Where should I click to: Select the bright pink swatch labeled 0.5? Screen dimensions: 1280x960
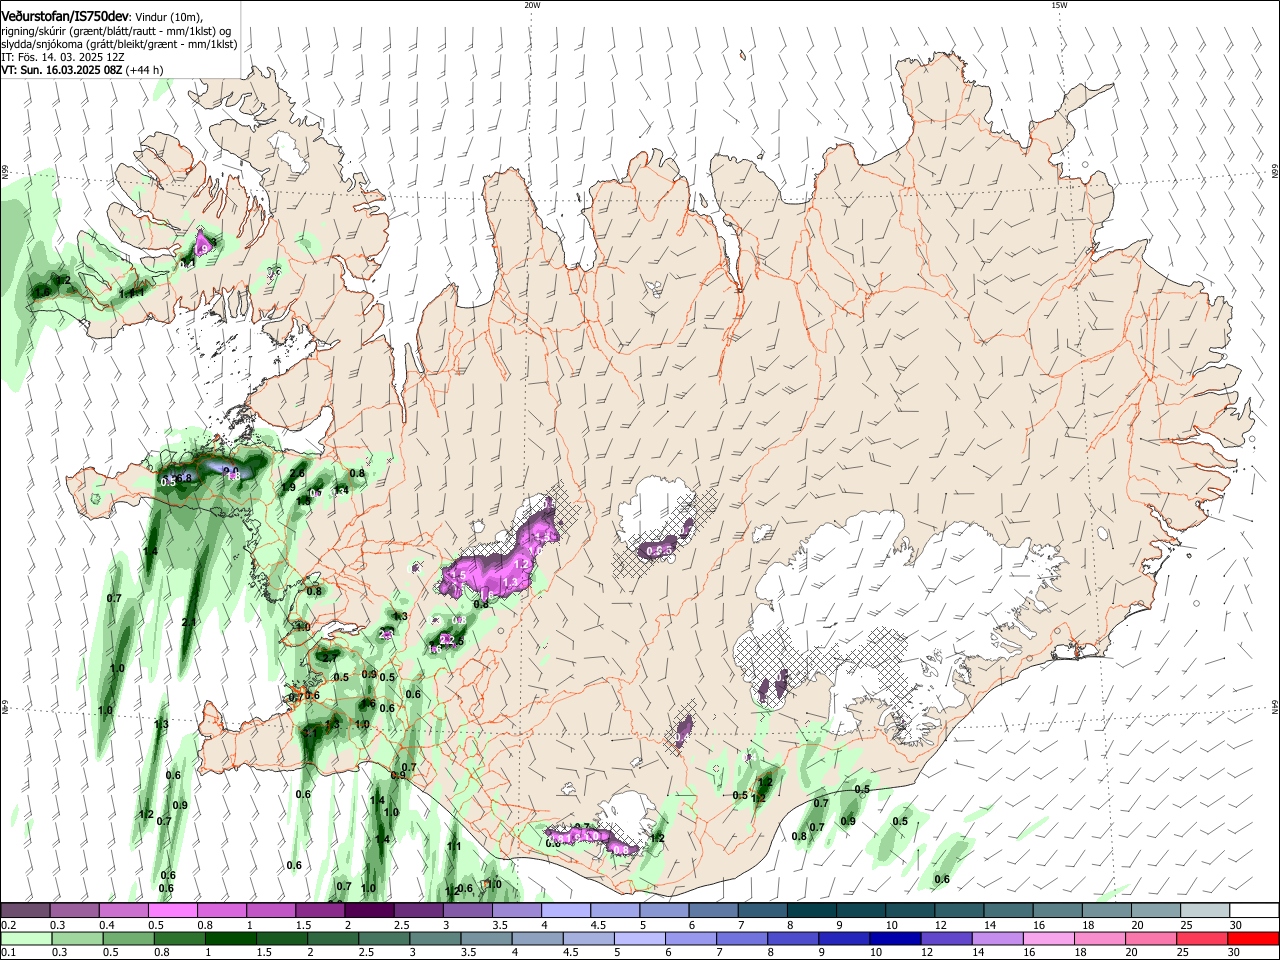point(172,911)
